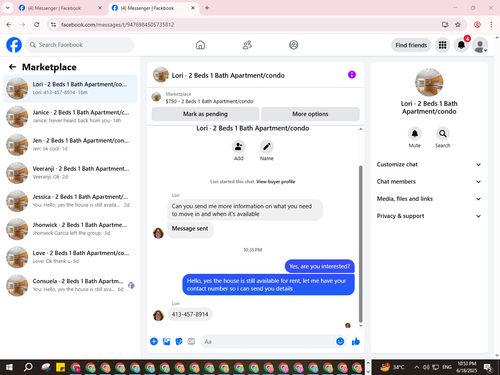
Task: Open the Facebook logo home link
Action: pyautogui.click(x=14, y=45)
